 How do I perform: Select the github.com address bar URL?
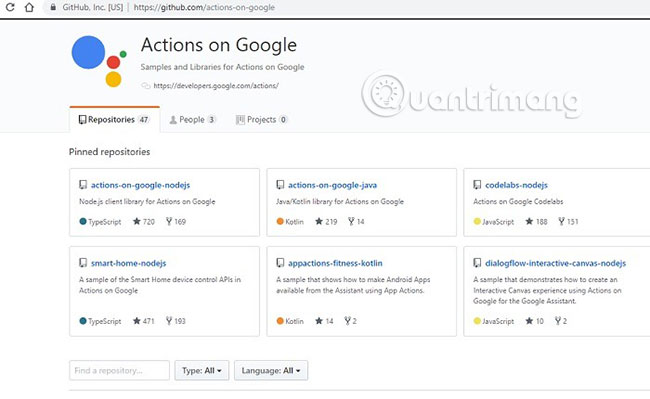coord(204,7)
